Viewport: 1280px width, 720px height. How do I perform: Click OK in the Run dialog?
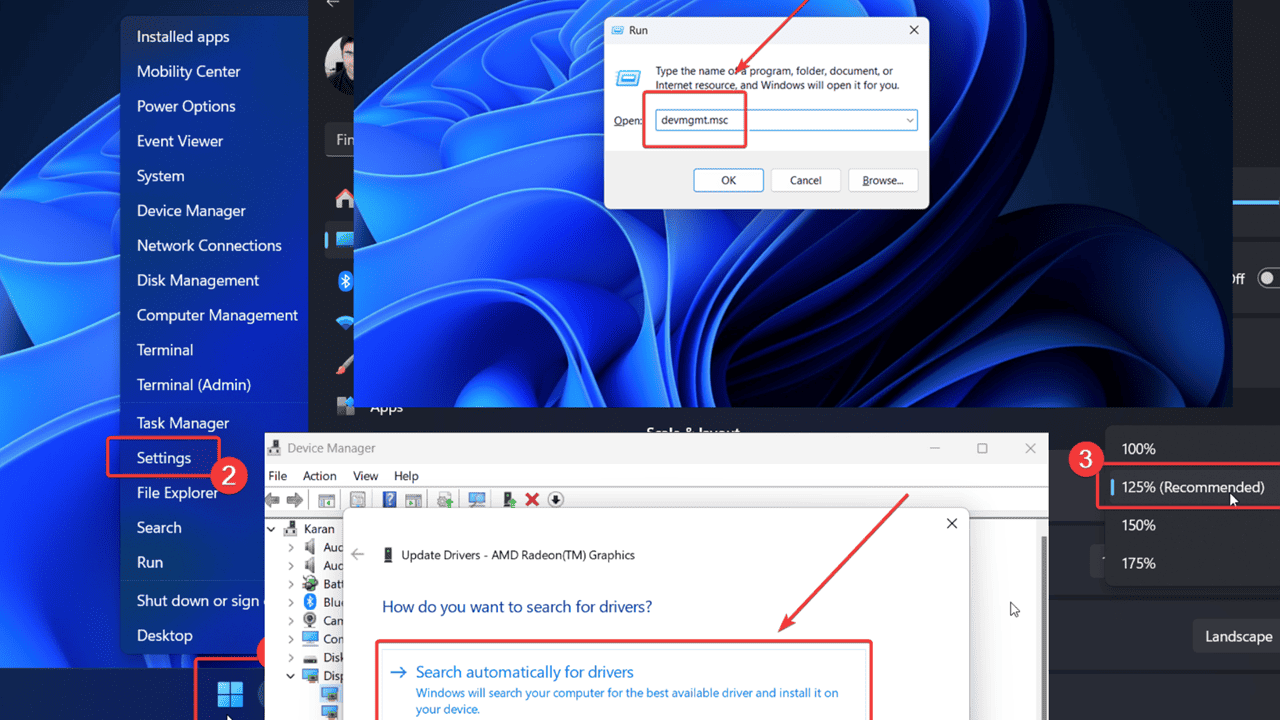click(x=728, y=180)
